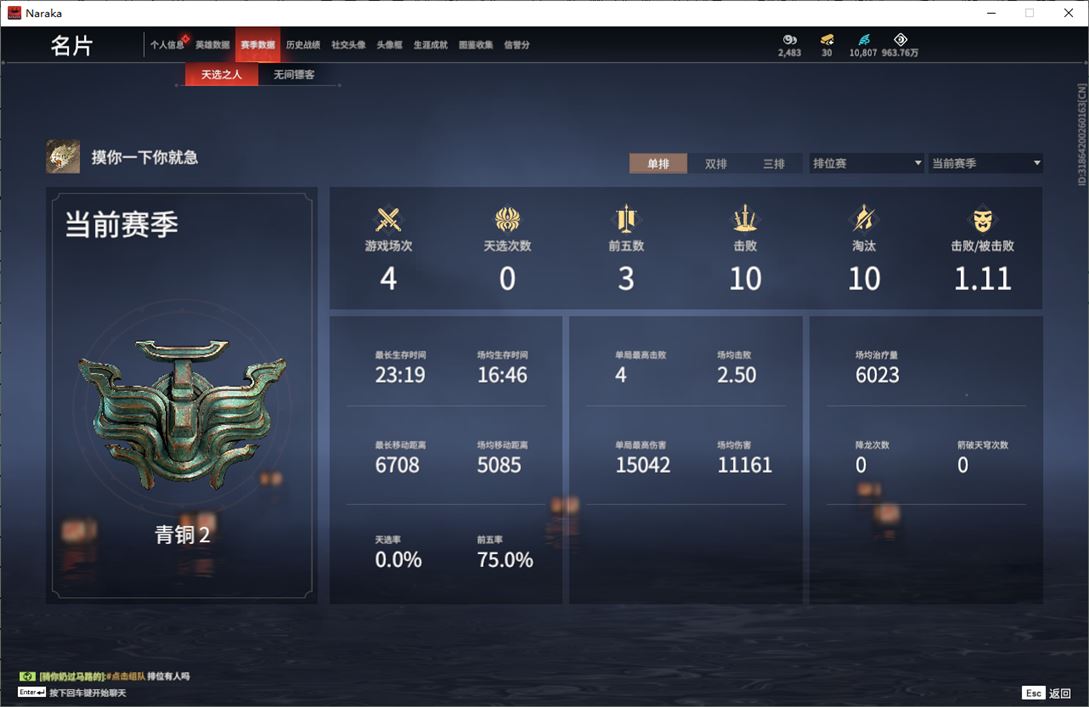Viewport: 1089px width, 707px height.
Task: Open the 生涯成就 tab
Action: point(431,44)
